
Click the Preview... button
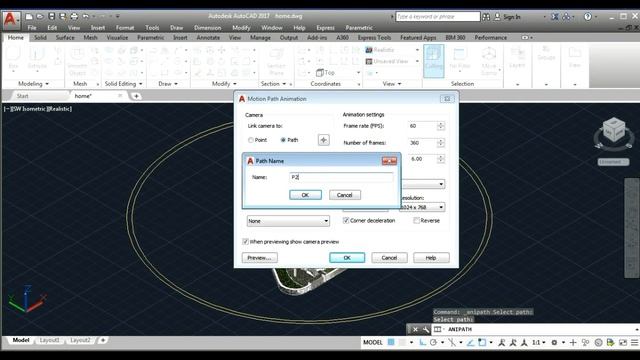[x=260, y=258]
